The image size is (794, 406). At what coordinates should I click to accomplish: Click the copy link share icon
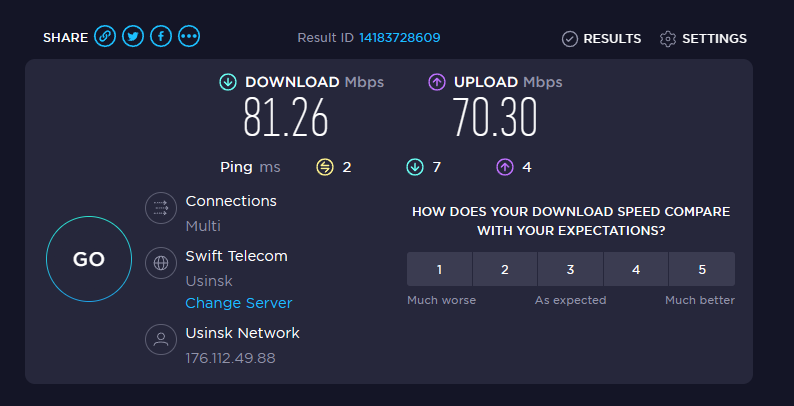pos(104,37)
